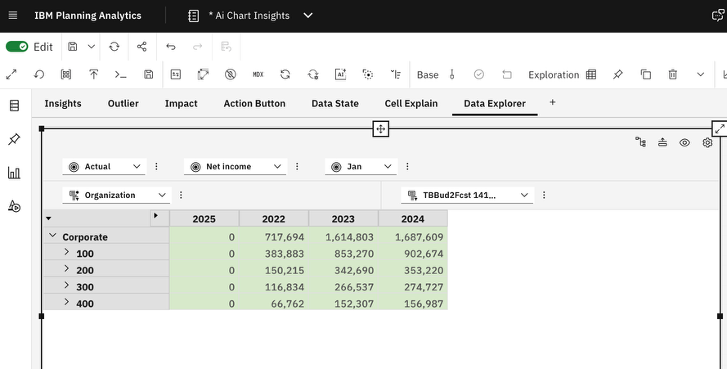Click the delete trash icon
The image size is (728, 370).
(x=673, y=74)
